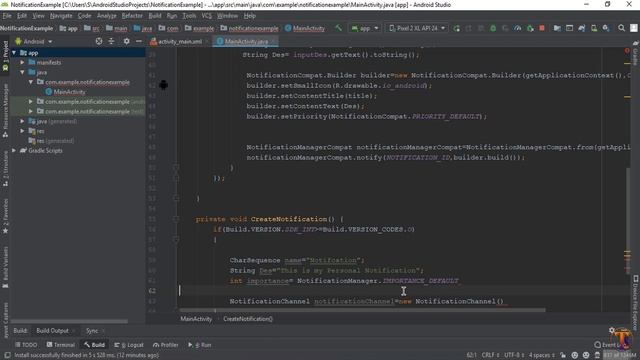
Task: Click the tool window quick access icon in the status bar
Action: [x=7, y=355]
